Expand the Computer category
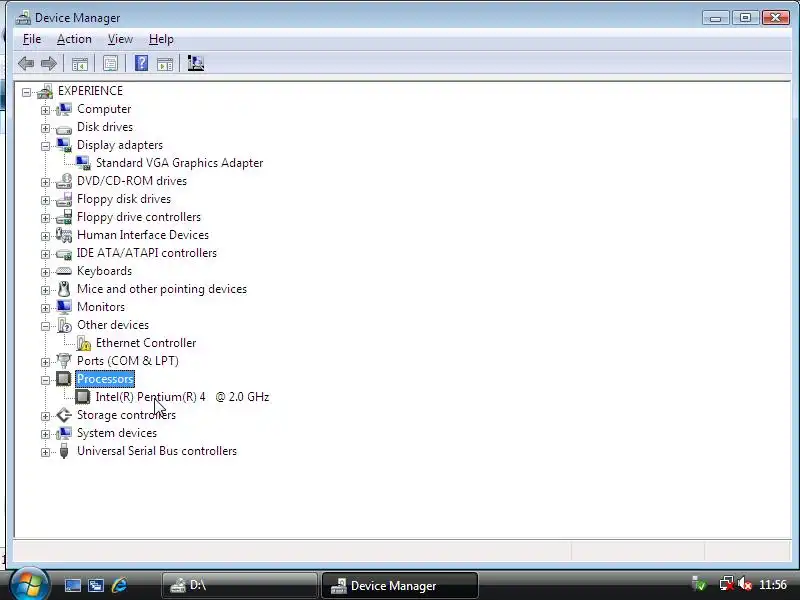Screen dimensions: 800x600 click(x=45, y=110)
